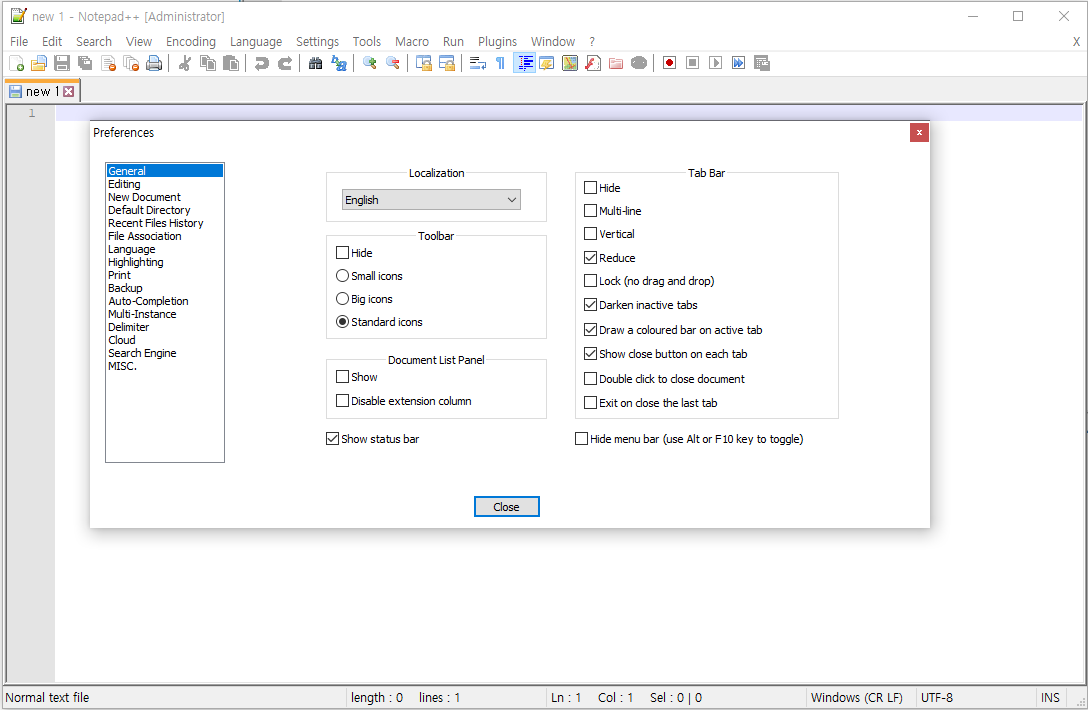Uncheck Show status bar
This screenshot has width=1088, height=710.
332,439
